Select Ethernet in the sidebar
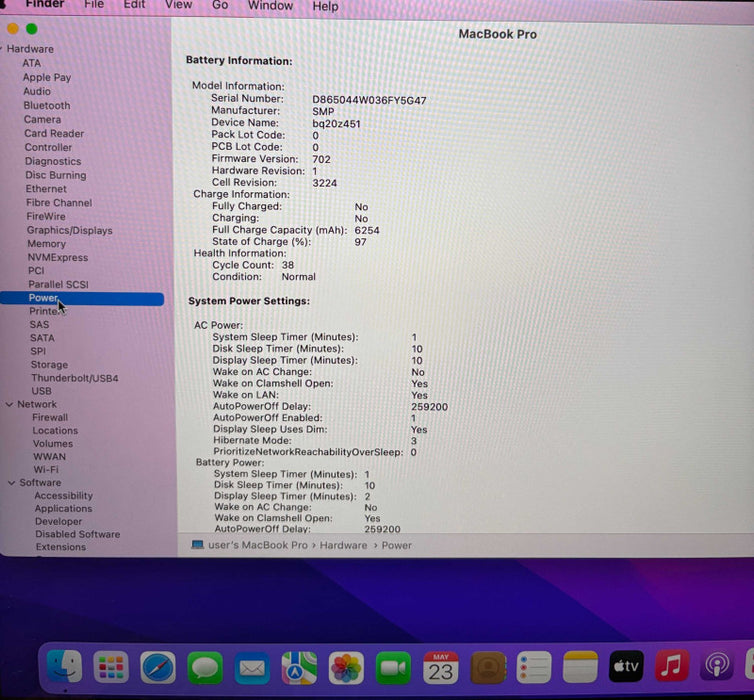 pos(46,189)
